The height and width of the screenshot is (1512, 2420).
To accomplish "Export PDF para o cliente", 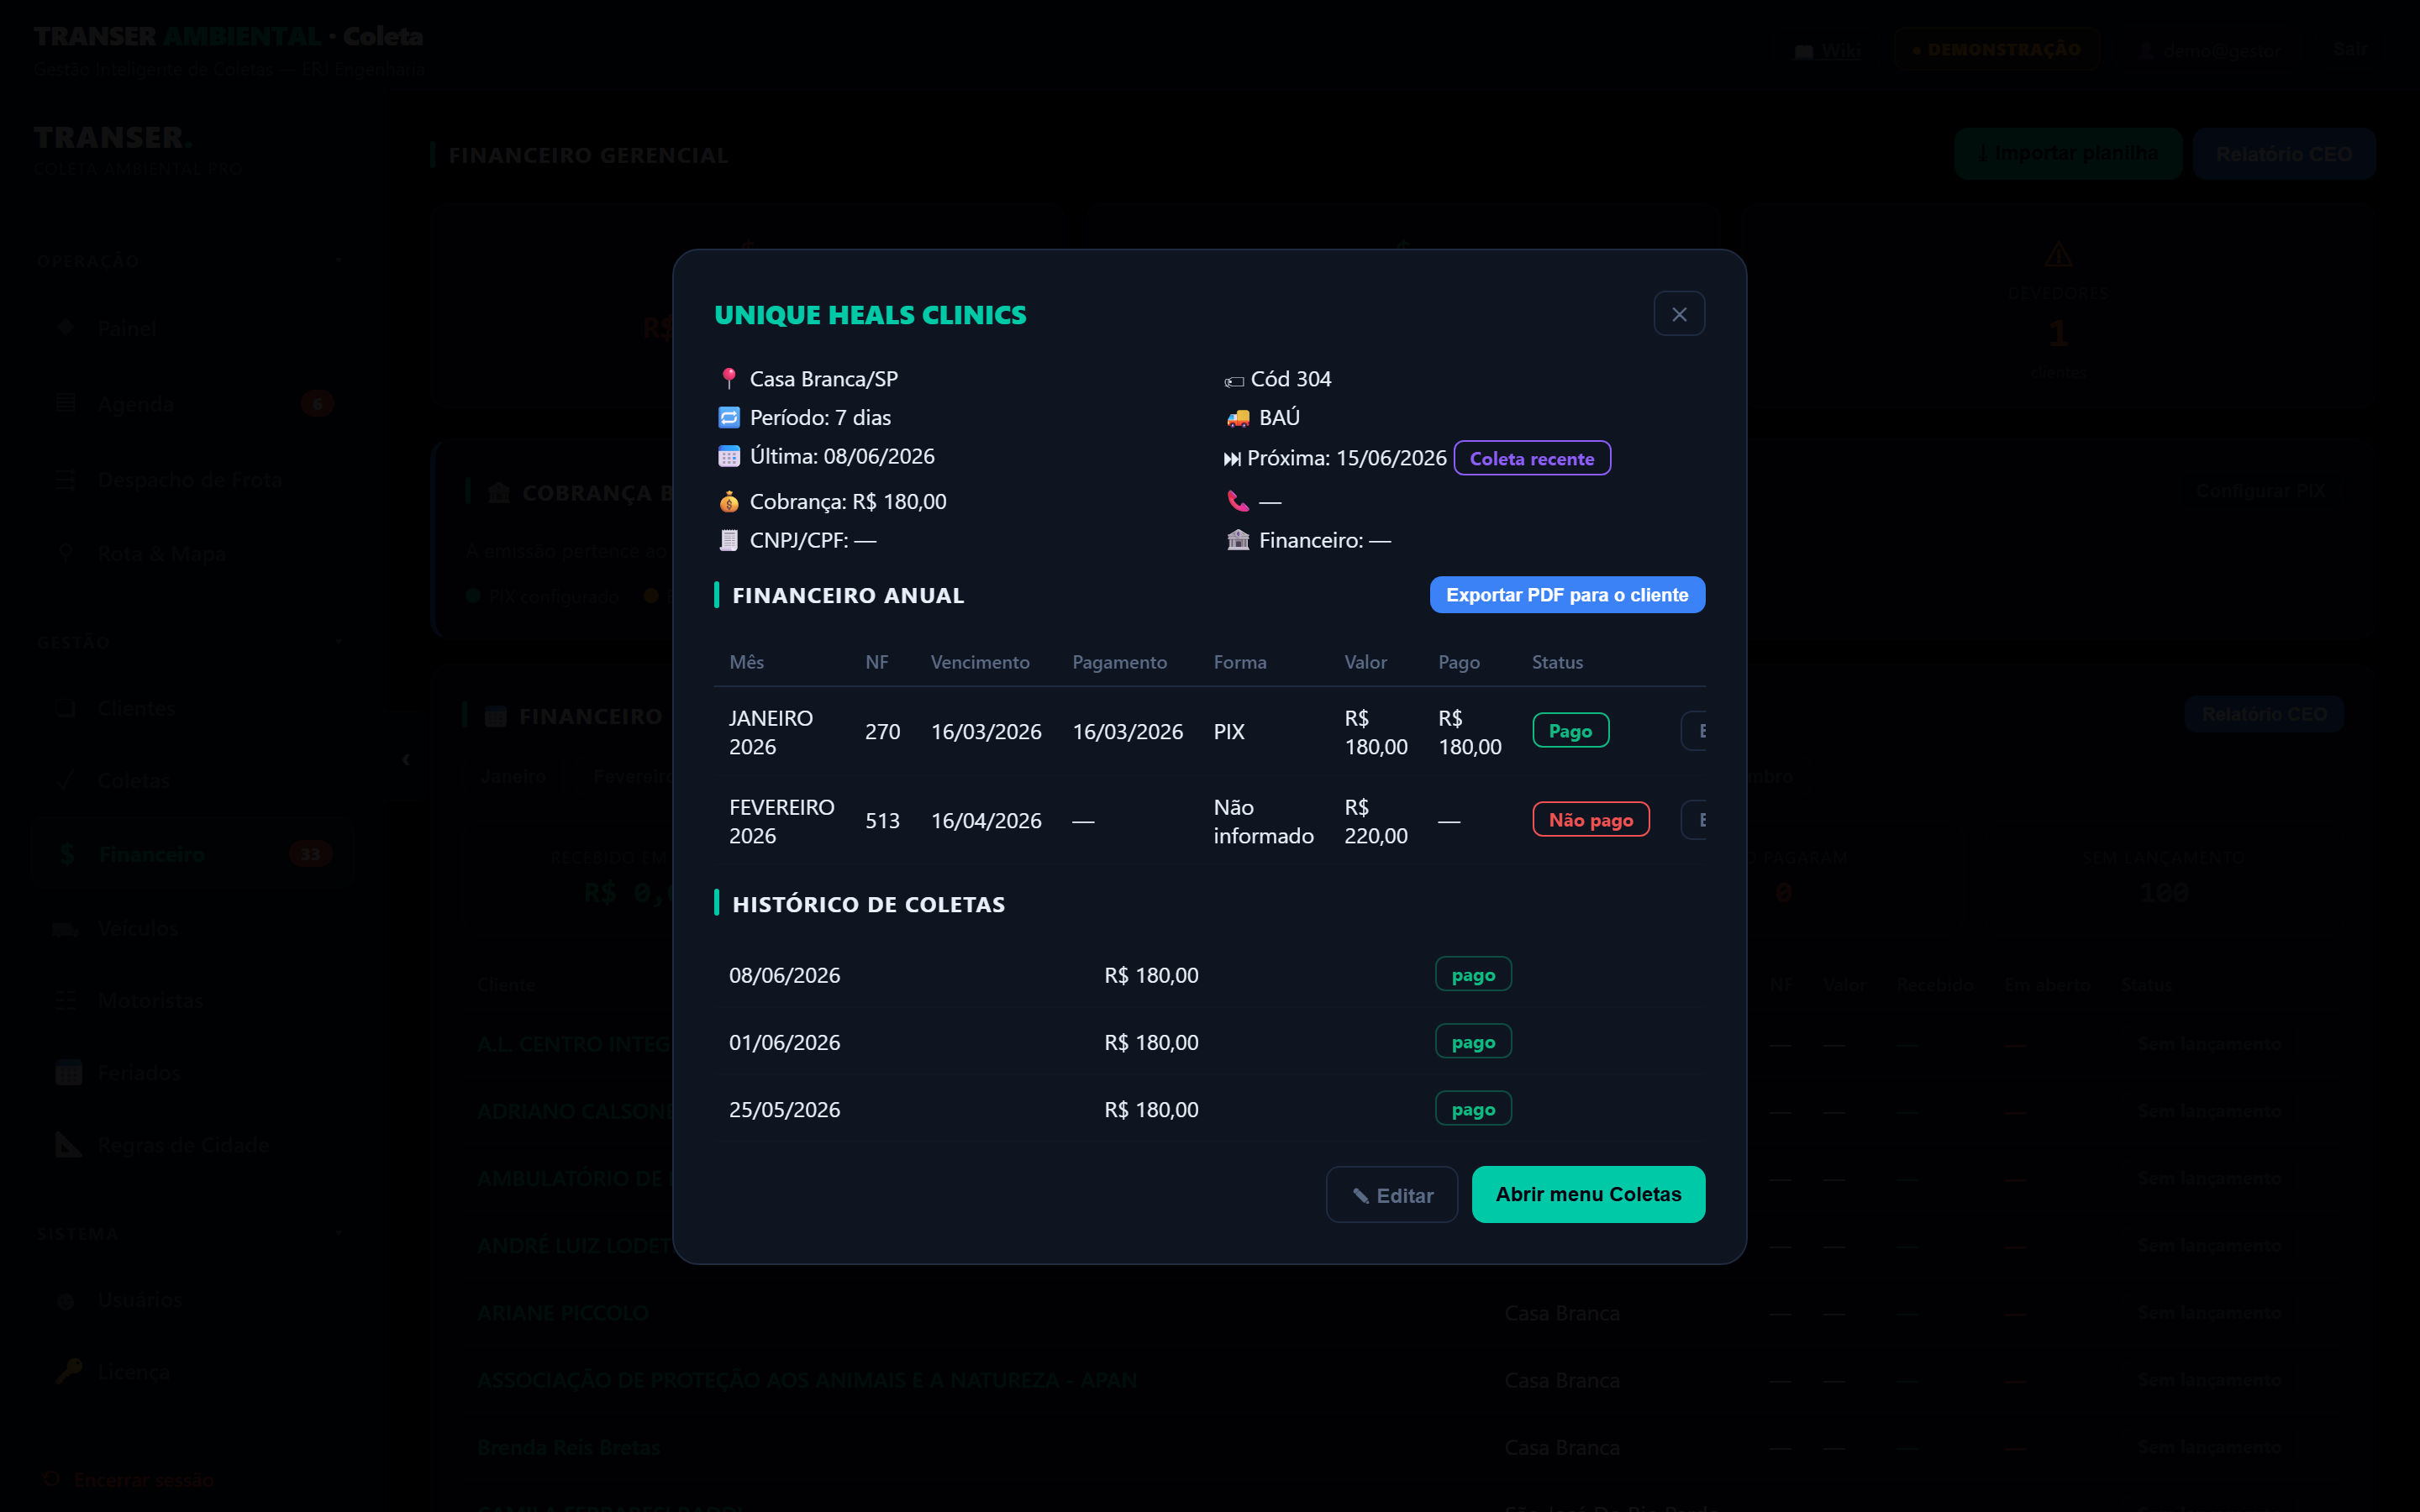I will pos(1567,595).
